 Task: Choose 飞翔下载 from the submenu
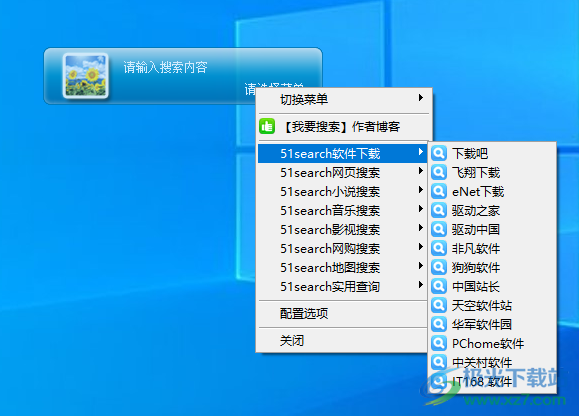point(492,172)
